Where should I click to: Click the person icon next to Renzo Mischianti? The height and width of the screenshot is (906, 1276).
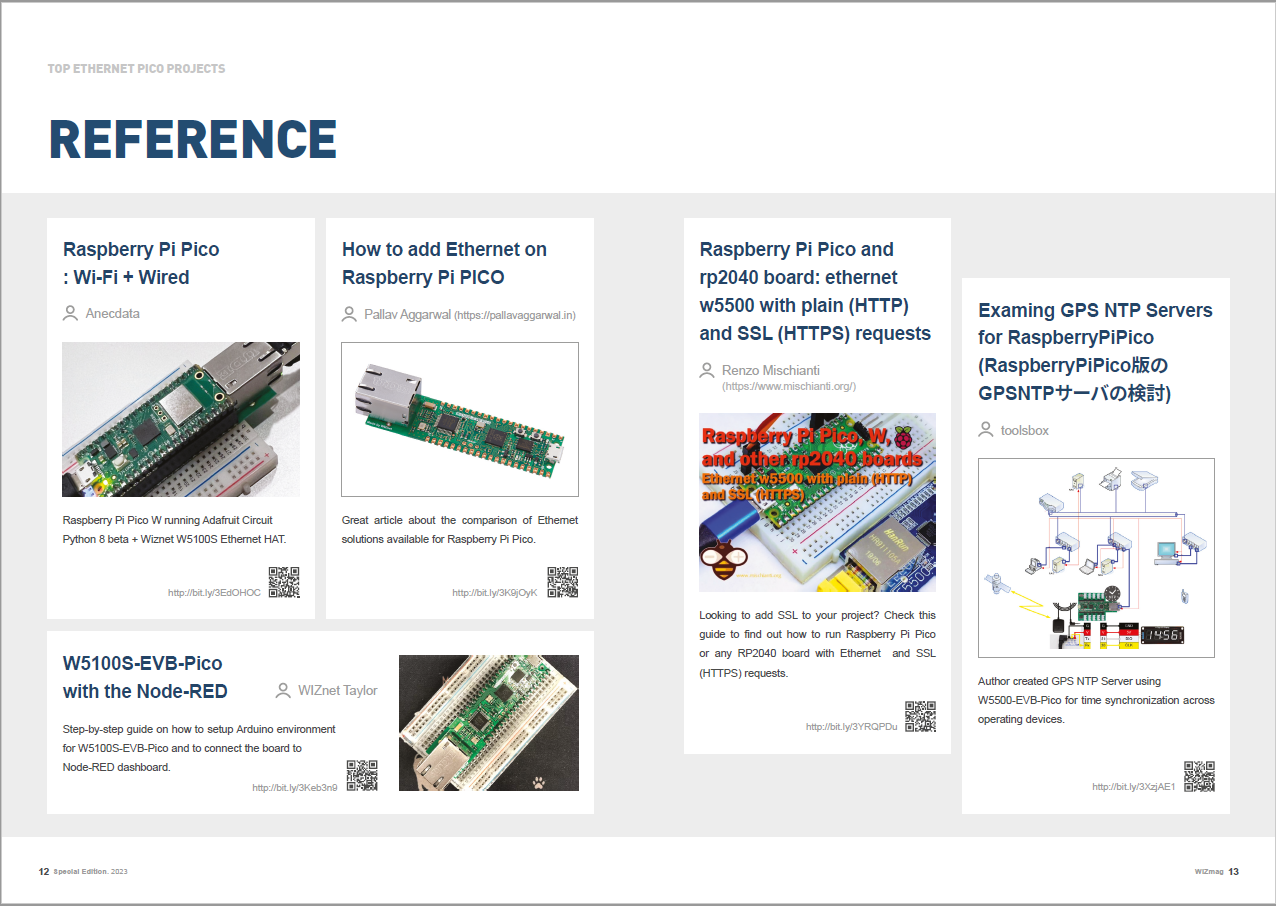pyautogui.click(x=707, y=370)
